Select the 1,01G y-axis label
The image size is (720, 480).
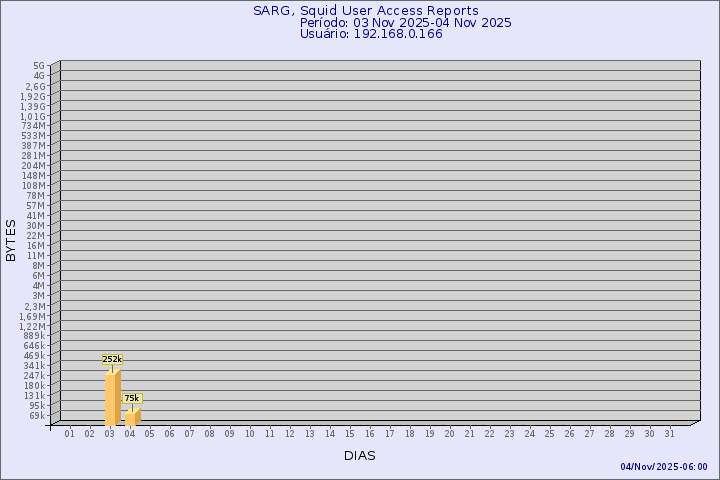coord(33,116)
